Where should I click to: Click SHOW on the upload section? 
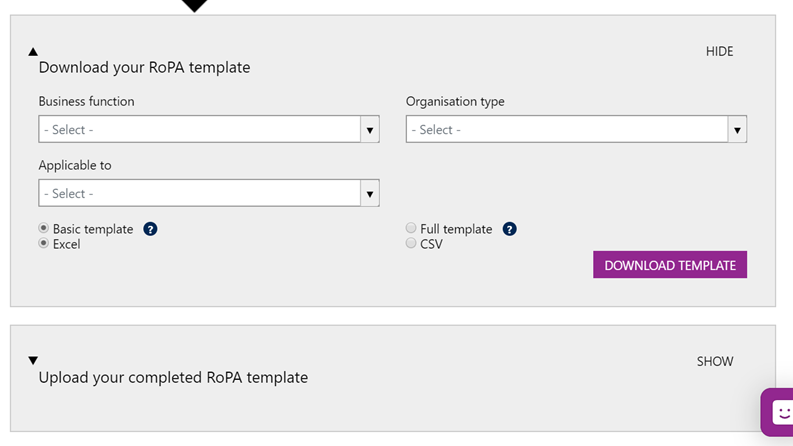click(715, 362)
